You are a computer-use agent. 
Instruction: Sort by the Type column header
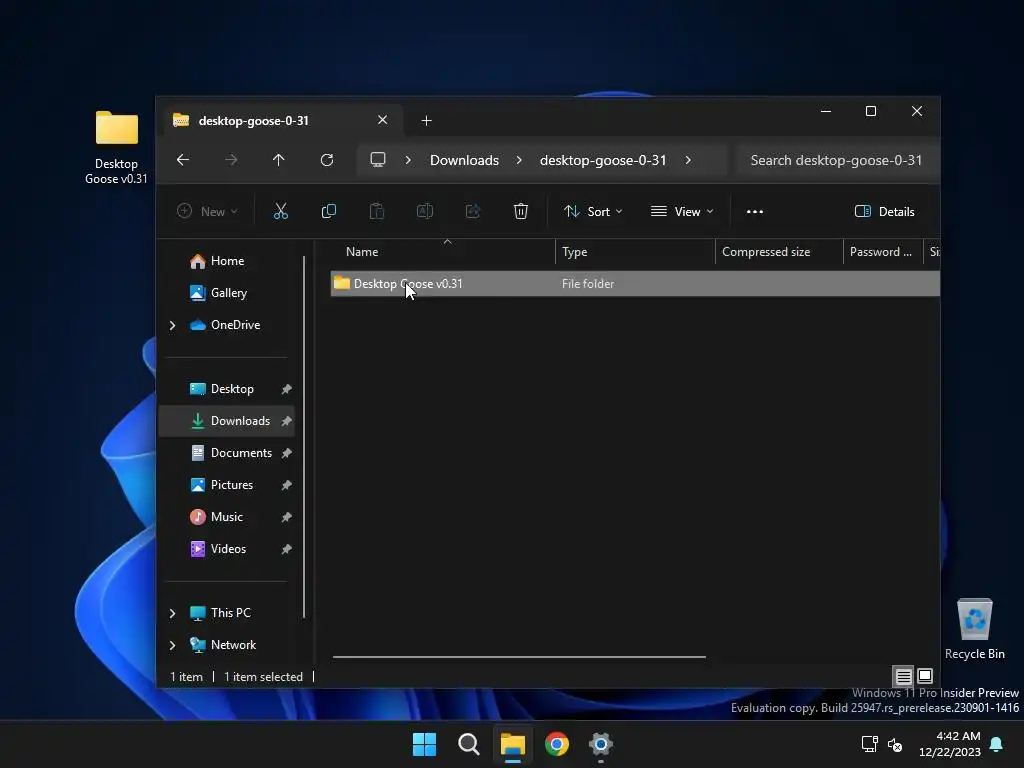(635, 252)
